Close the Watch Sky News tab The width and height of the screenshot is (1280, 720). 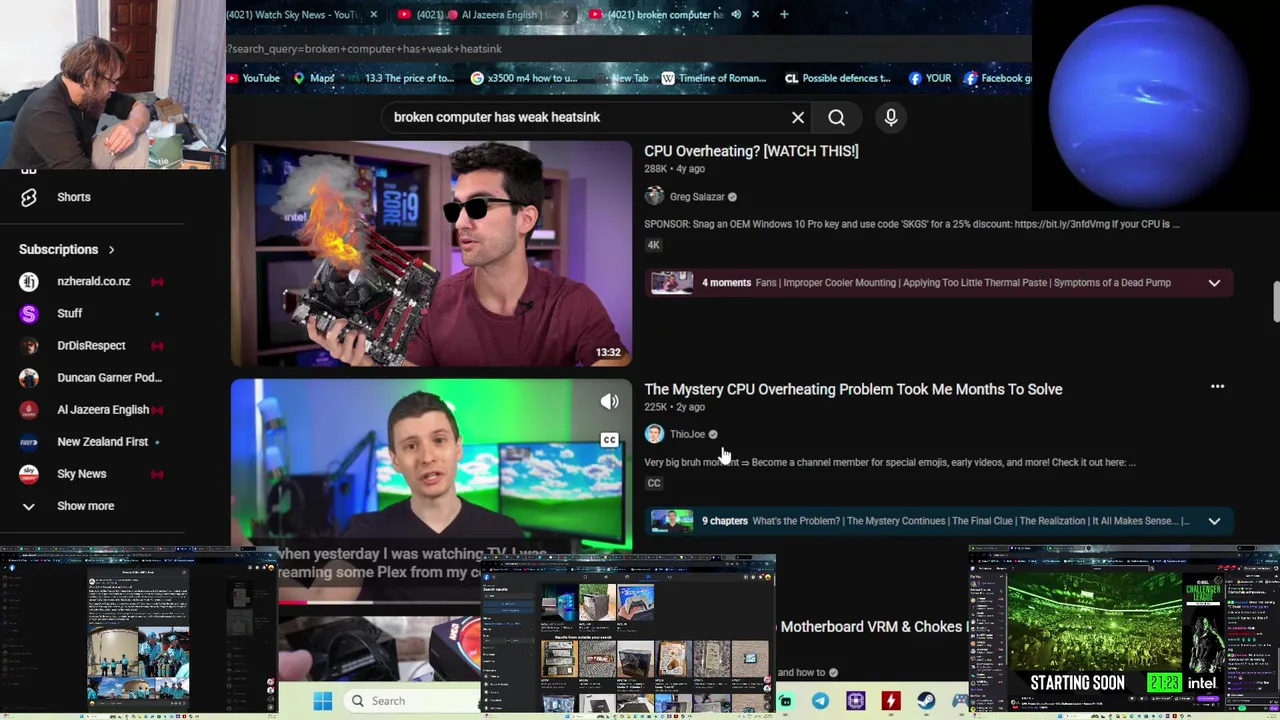(374, 14)
